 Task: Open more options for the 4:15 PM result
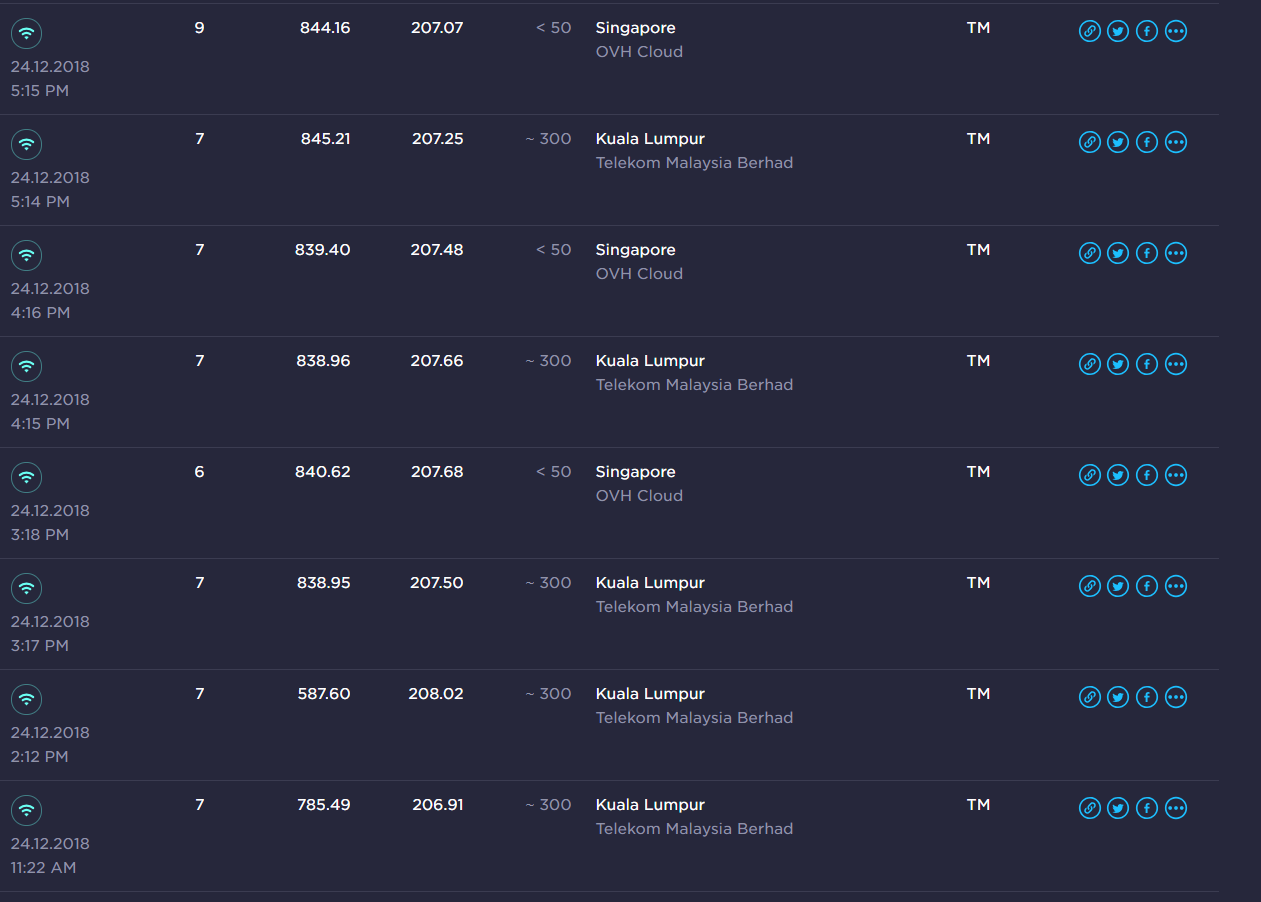(1176, 365)
